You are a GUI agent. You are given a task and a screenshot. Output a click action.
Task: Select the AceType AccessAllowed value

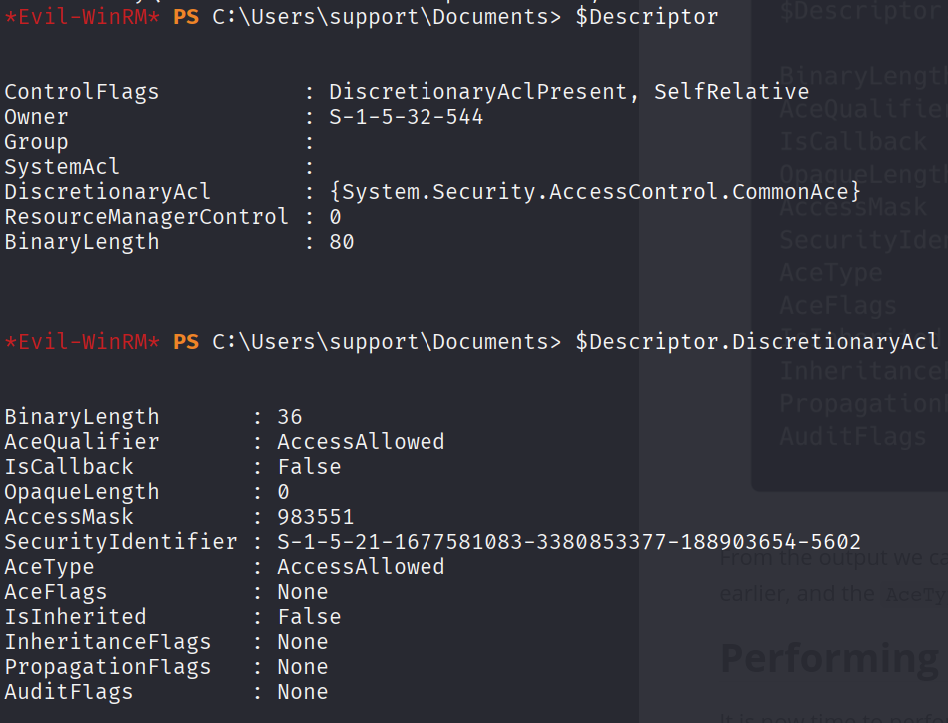pyautogui.click(x=361, y=567)
